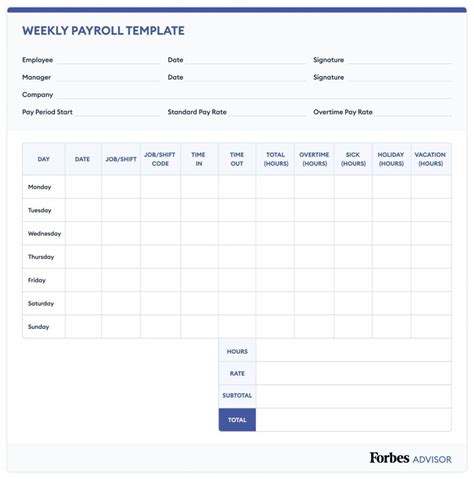Click the blue TOTAL summary label

tap(237, 420)
